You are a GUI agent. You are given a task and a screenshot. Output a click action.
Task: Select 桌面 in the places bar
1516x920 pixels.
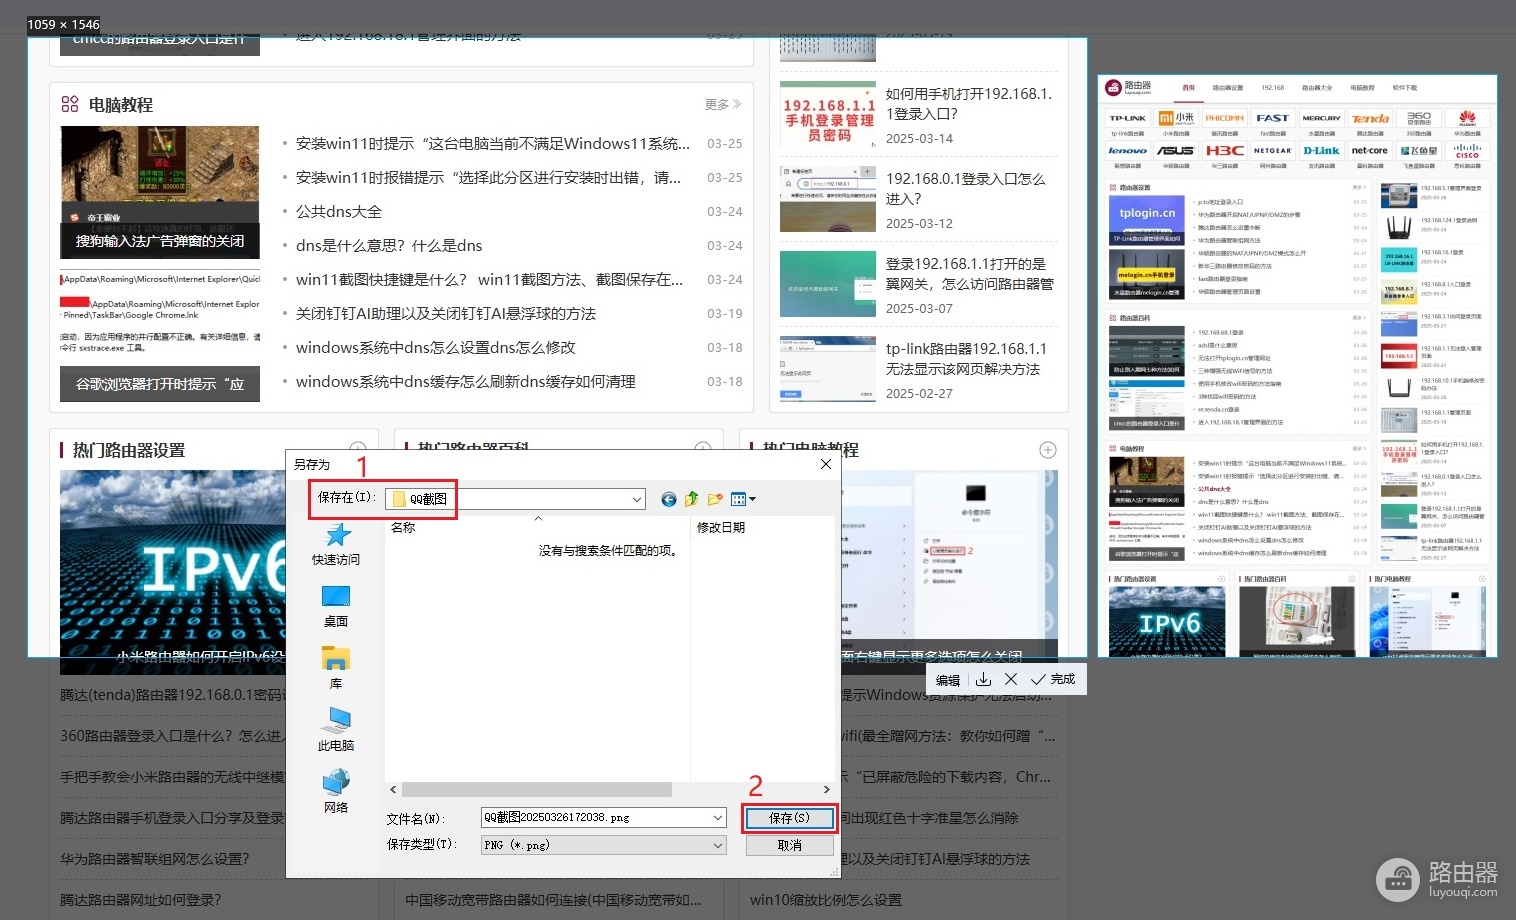[336, 607]
